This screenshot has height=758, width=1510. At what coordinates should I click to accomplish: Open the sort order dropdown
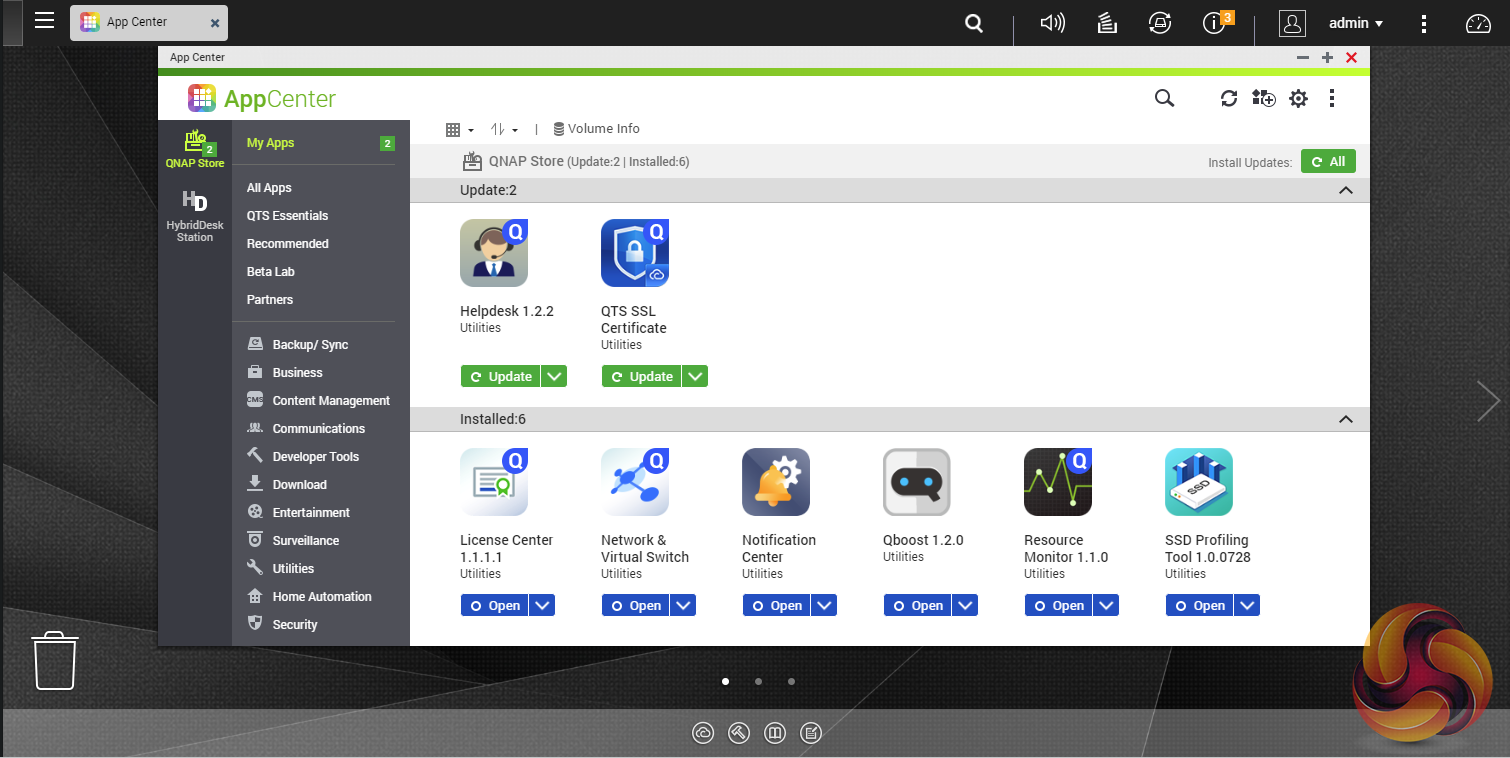pyautogui.click(x=504, y=130)
